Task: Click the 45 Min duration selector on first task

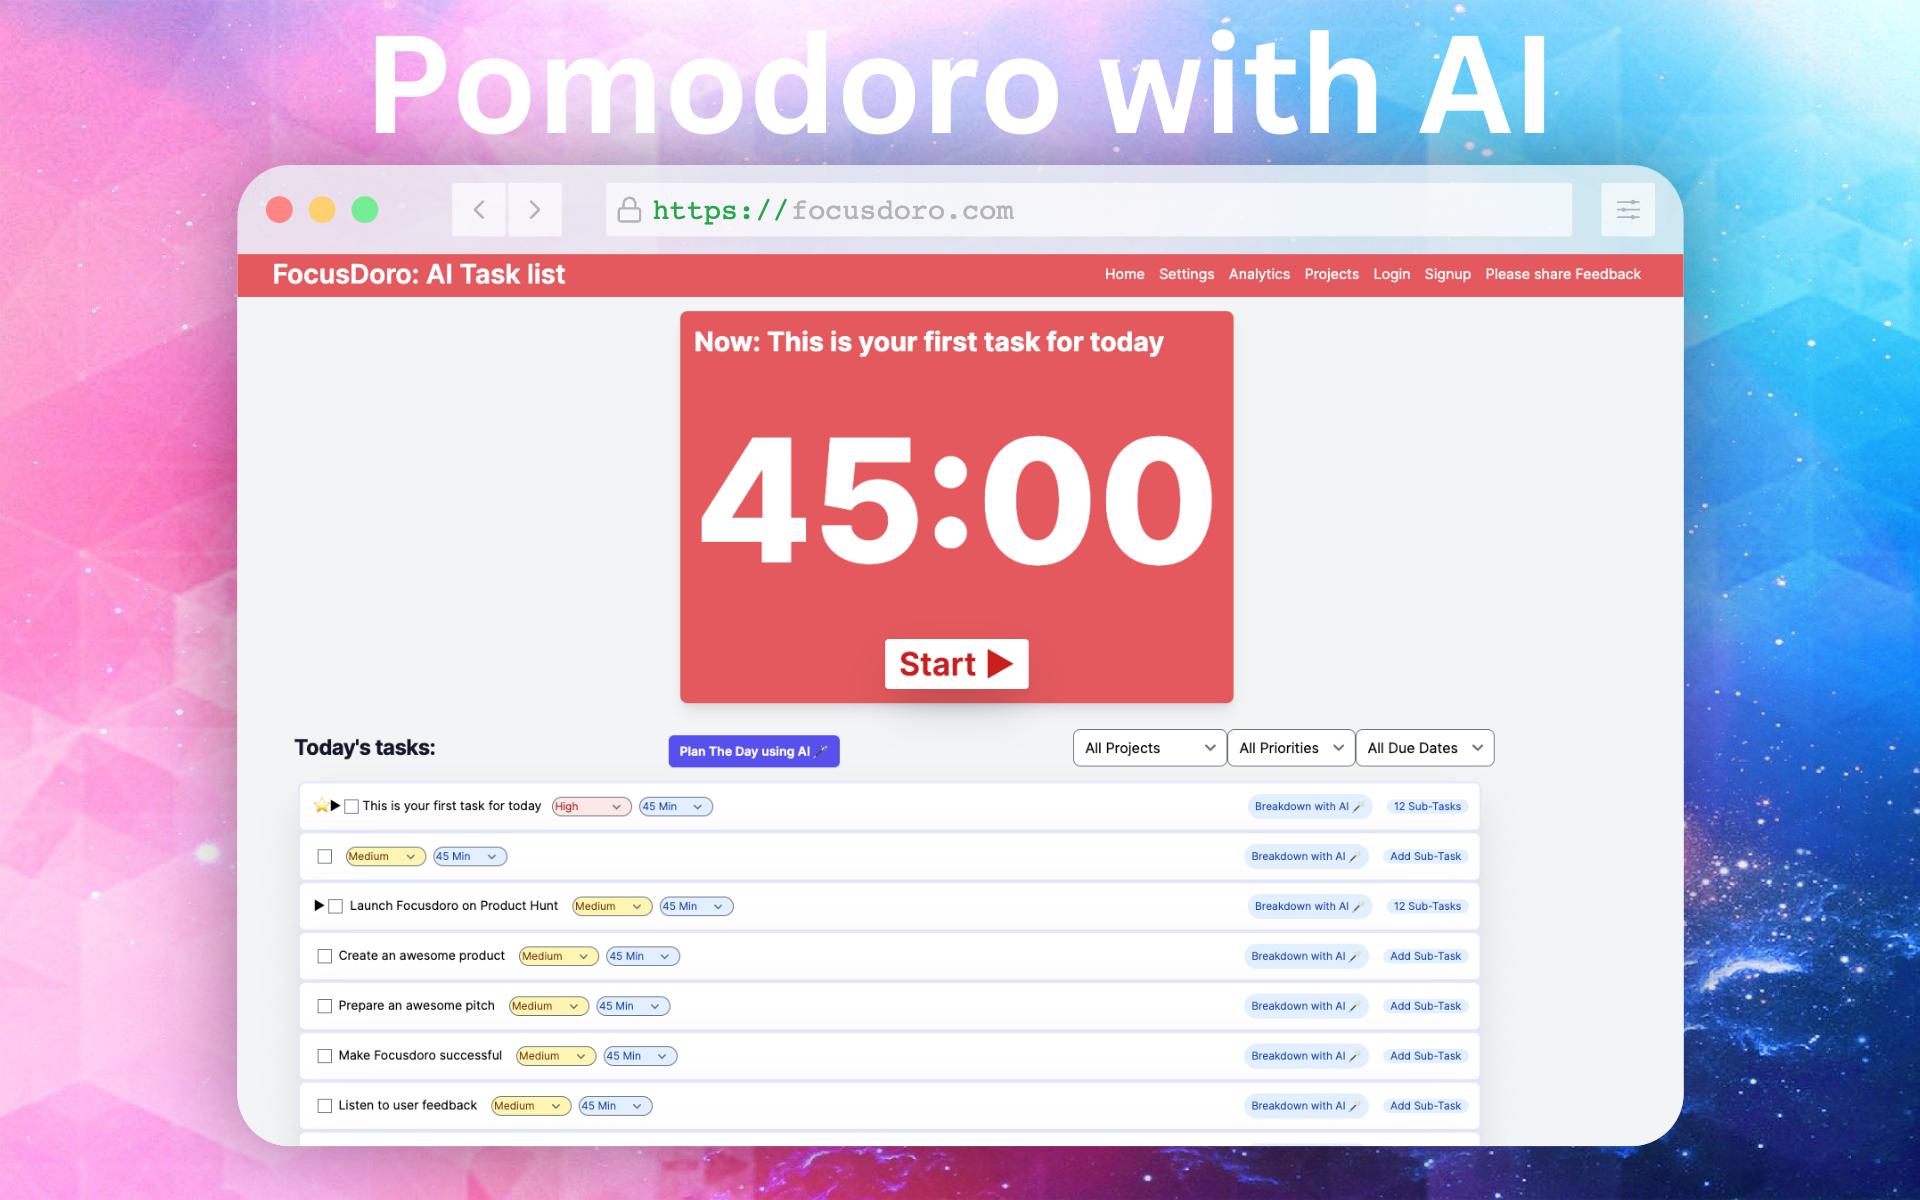Action: coord(672,806)
